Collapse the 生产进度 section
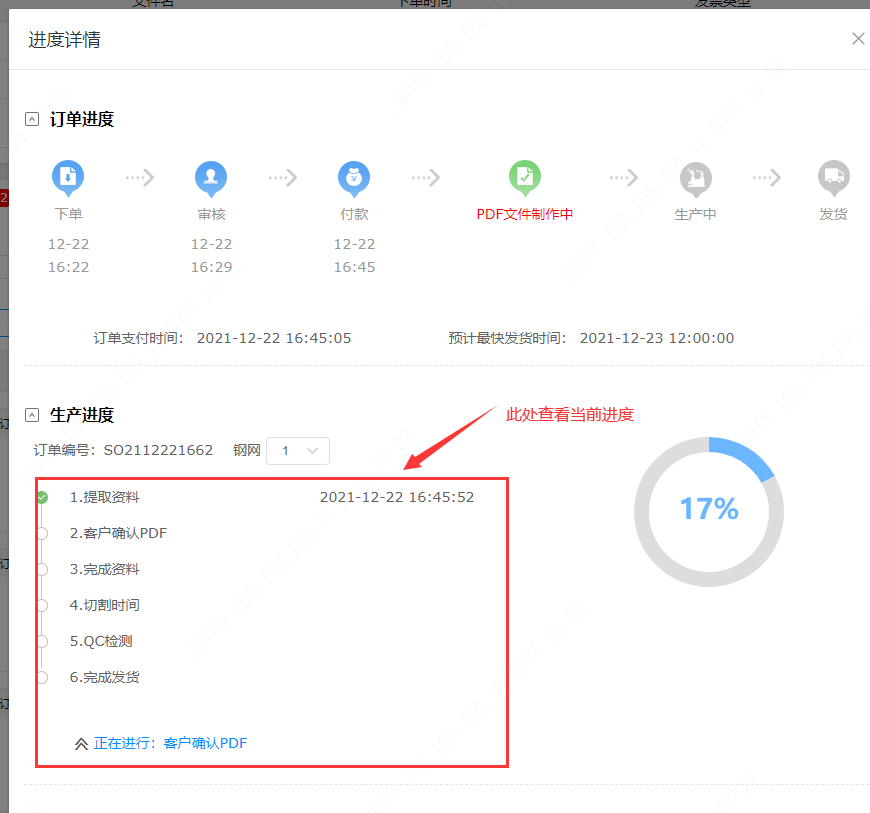 pos(32,414)
